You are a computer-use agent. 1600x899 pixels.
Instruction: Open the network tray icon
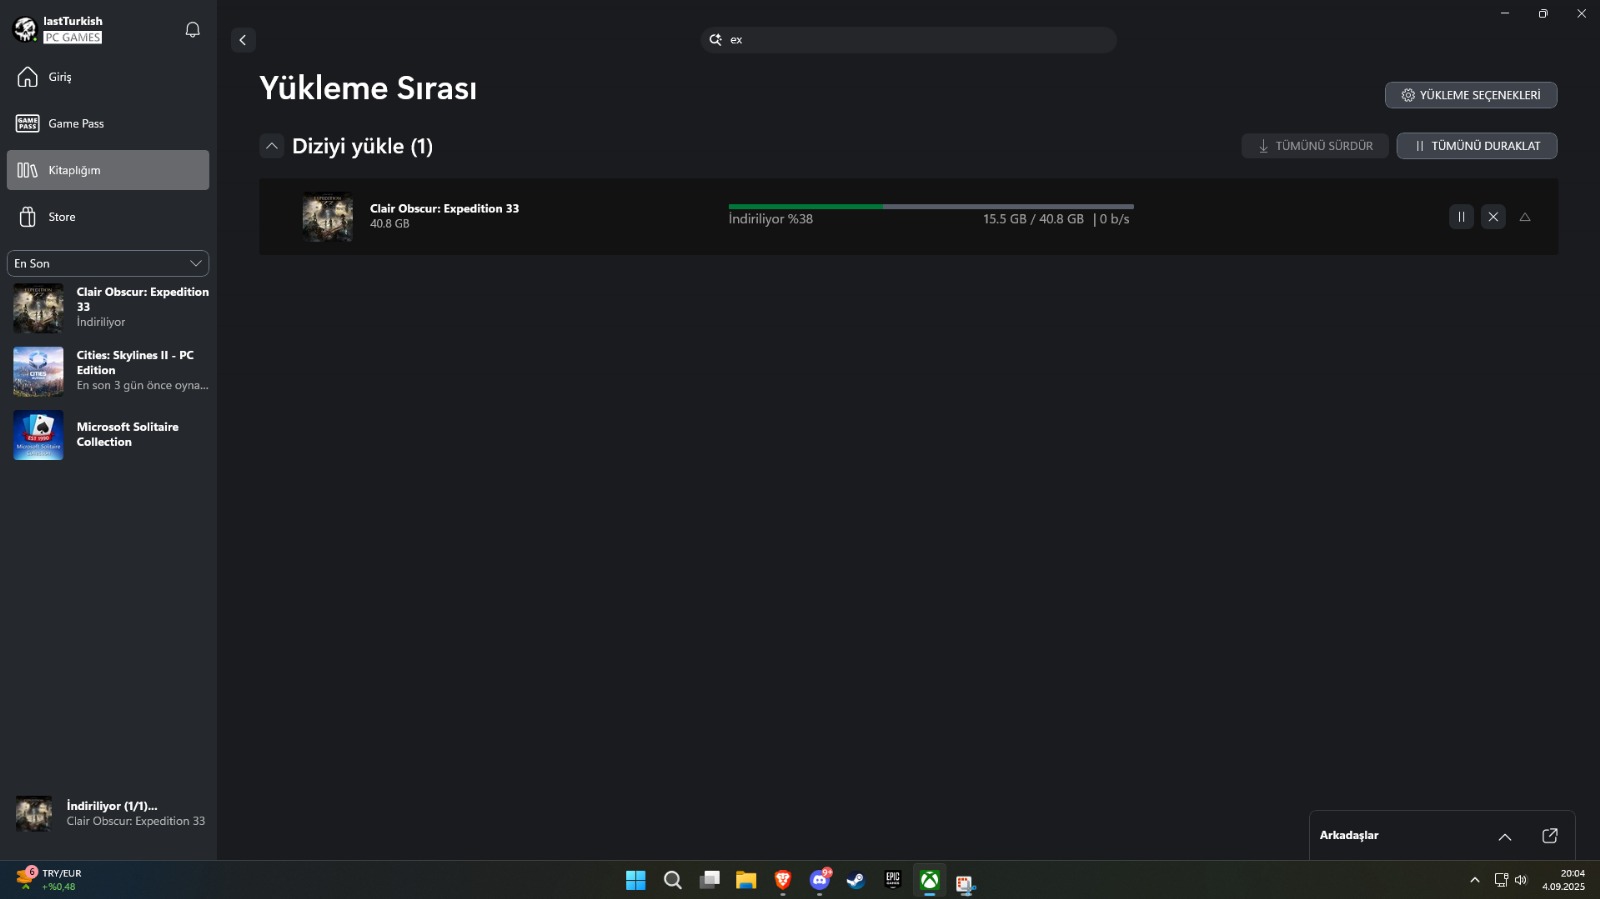point(1501,880)
